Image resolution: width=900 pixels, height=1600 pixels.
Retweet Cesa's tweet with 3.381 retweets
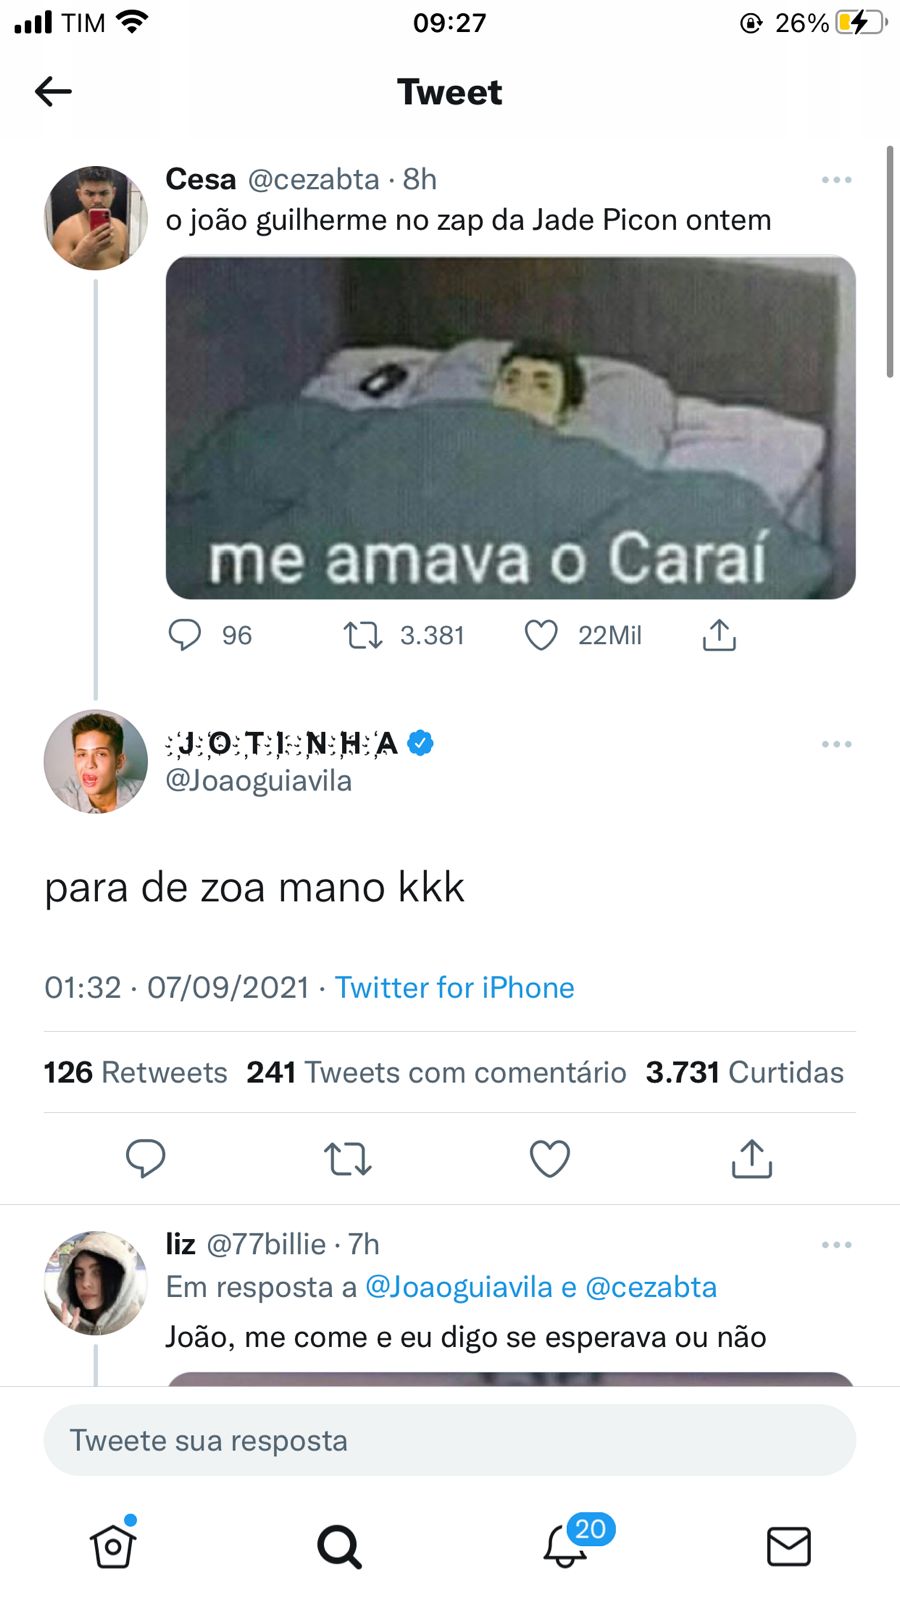coord(363,635)
